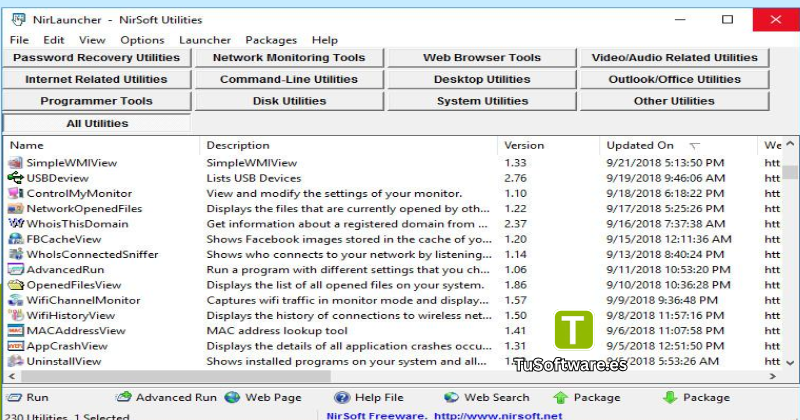Start a Web Search for utility
The image size is (800, 420).
point(487,397)
